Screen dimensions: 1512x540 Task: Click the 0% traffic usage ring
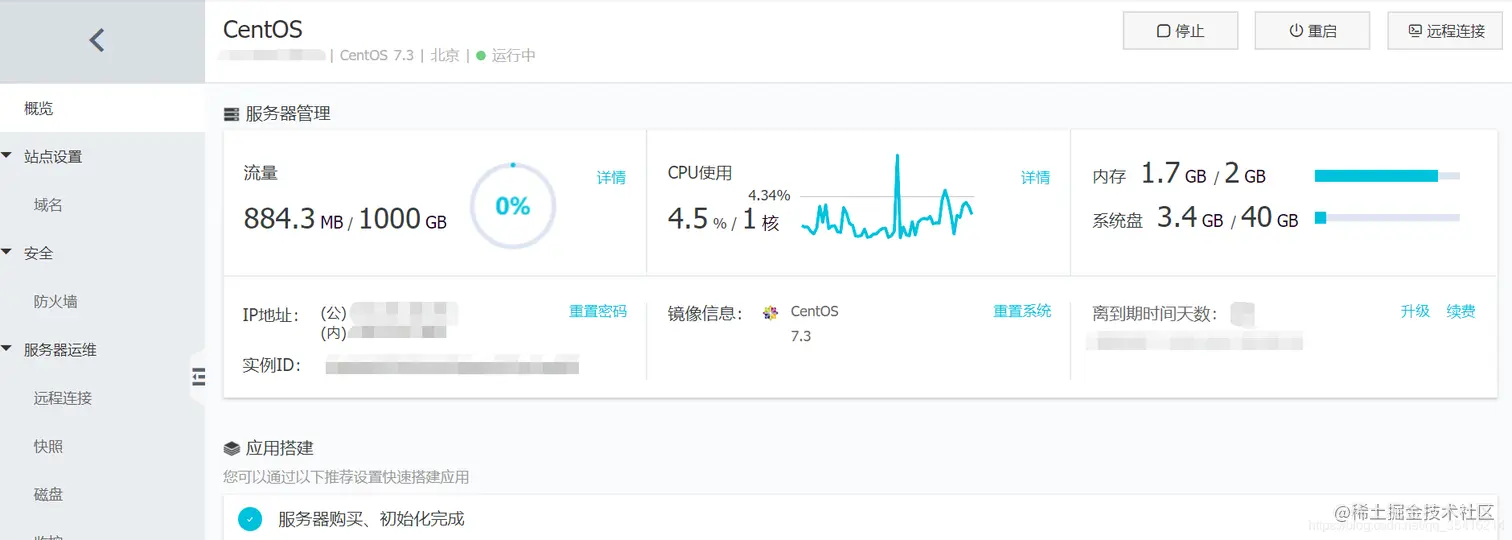point(513,206)
